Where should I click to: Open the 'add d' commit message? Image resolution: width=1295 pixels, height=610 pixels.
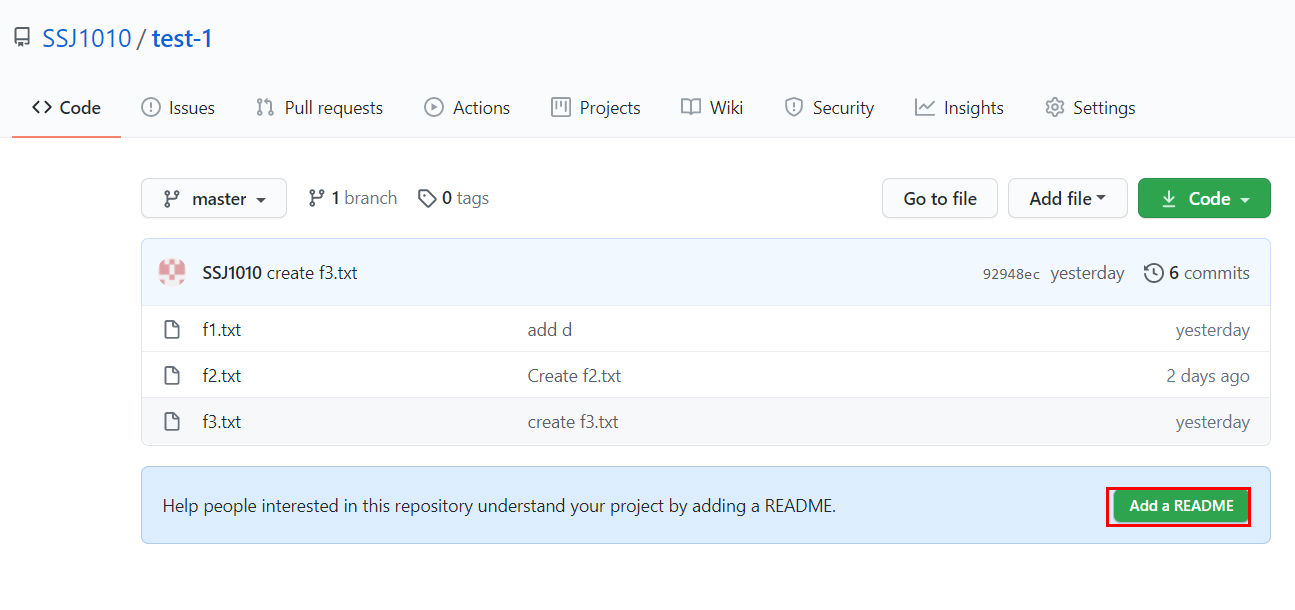pyautogui.click(x=550, y=330)
